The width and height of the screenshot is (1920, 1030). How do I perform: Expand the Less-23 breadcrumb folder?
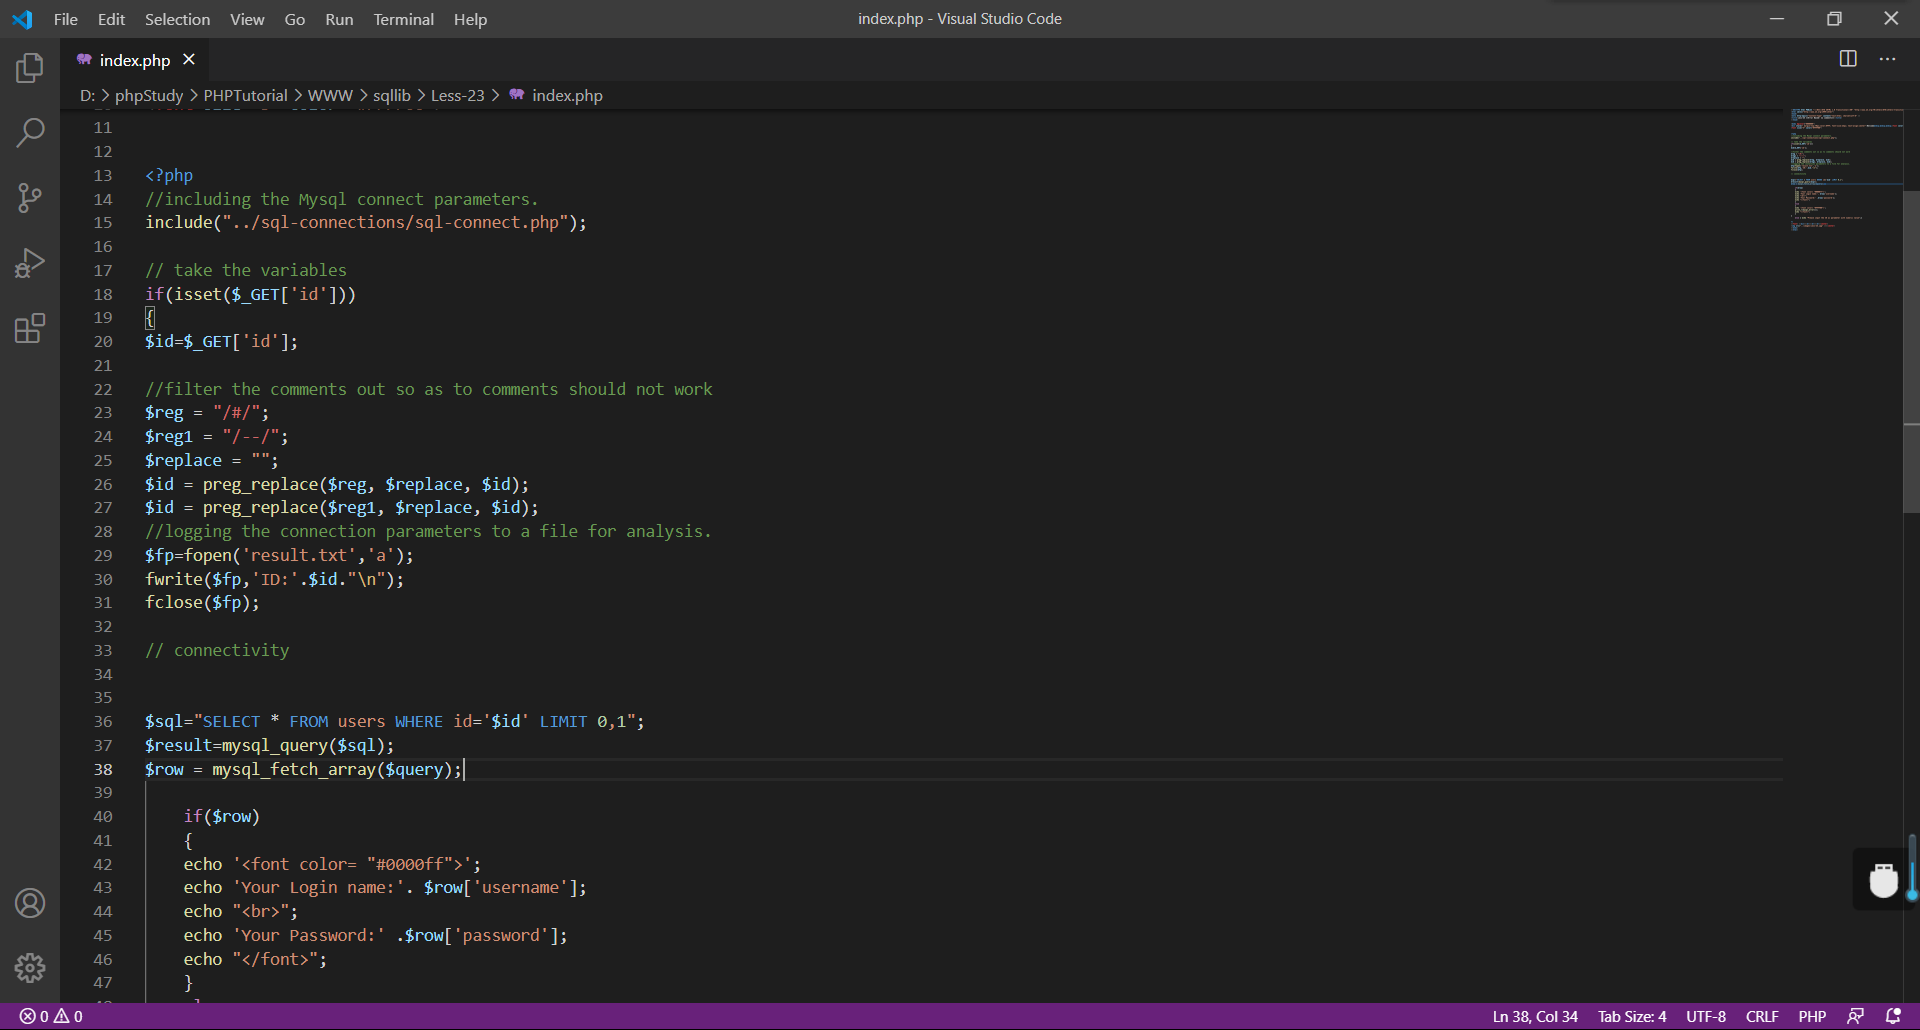[x=457, y=95]
